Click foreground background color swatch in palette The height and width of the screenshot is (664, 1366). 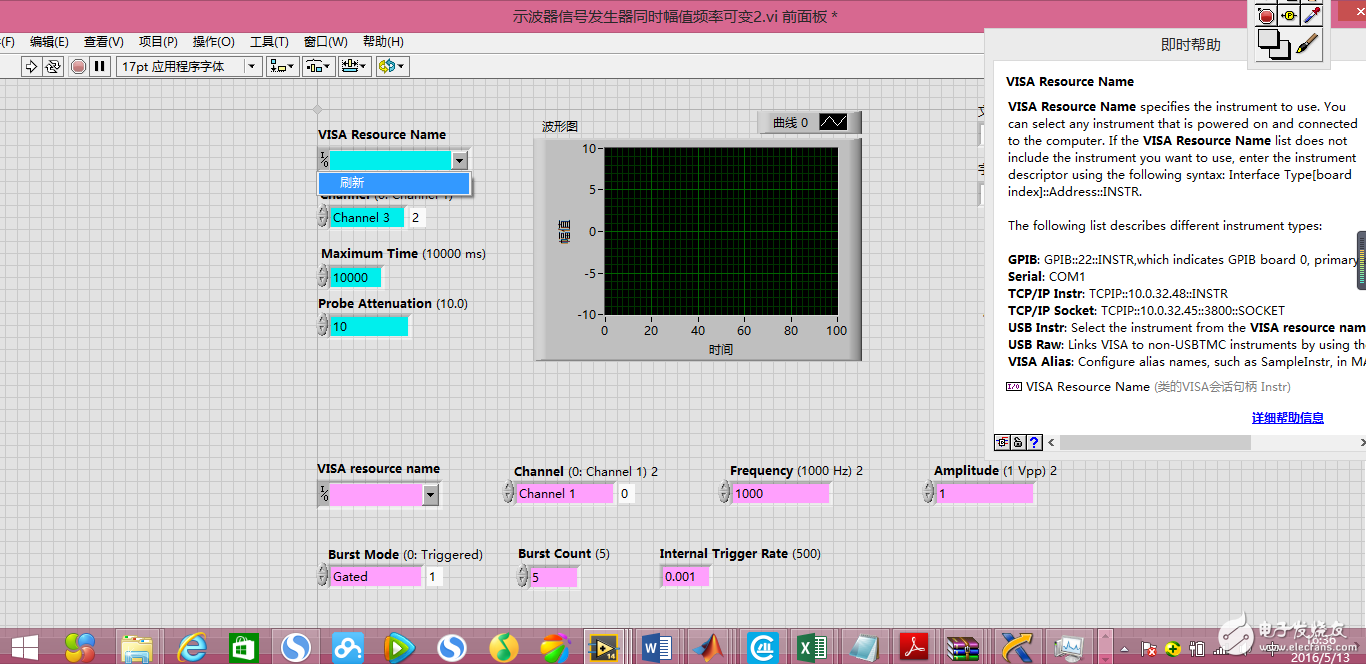point(1272,43)
